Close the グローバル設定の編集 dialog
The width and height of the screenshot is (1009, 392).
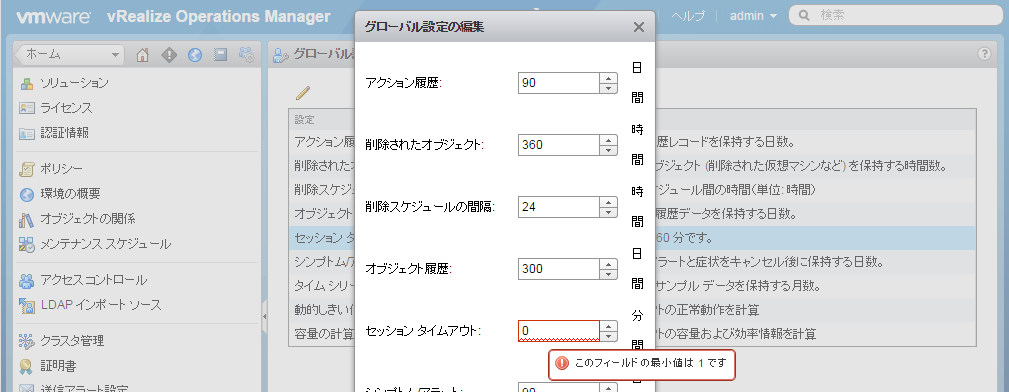pos(638,27)
